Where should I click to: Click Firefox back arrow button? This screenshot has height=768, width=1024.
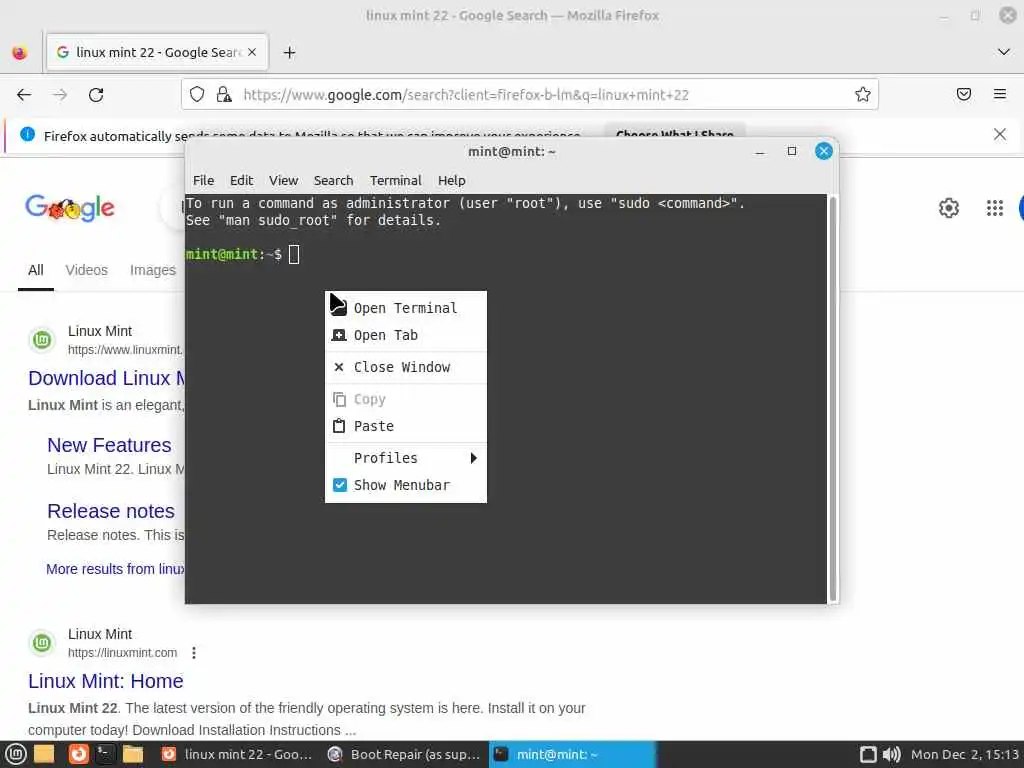pos(24,95)
